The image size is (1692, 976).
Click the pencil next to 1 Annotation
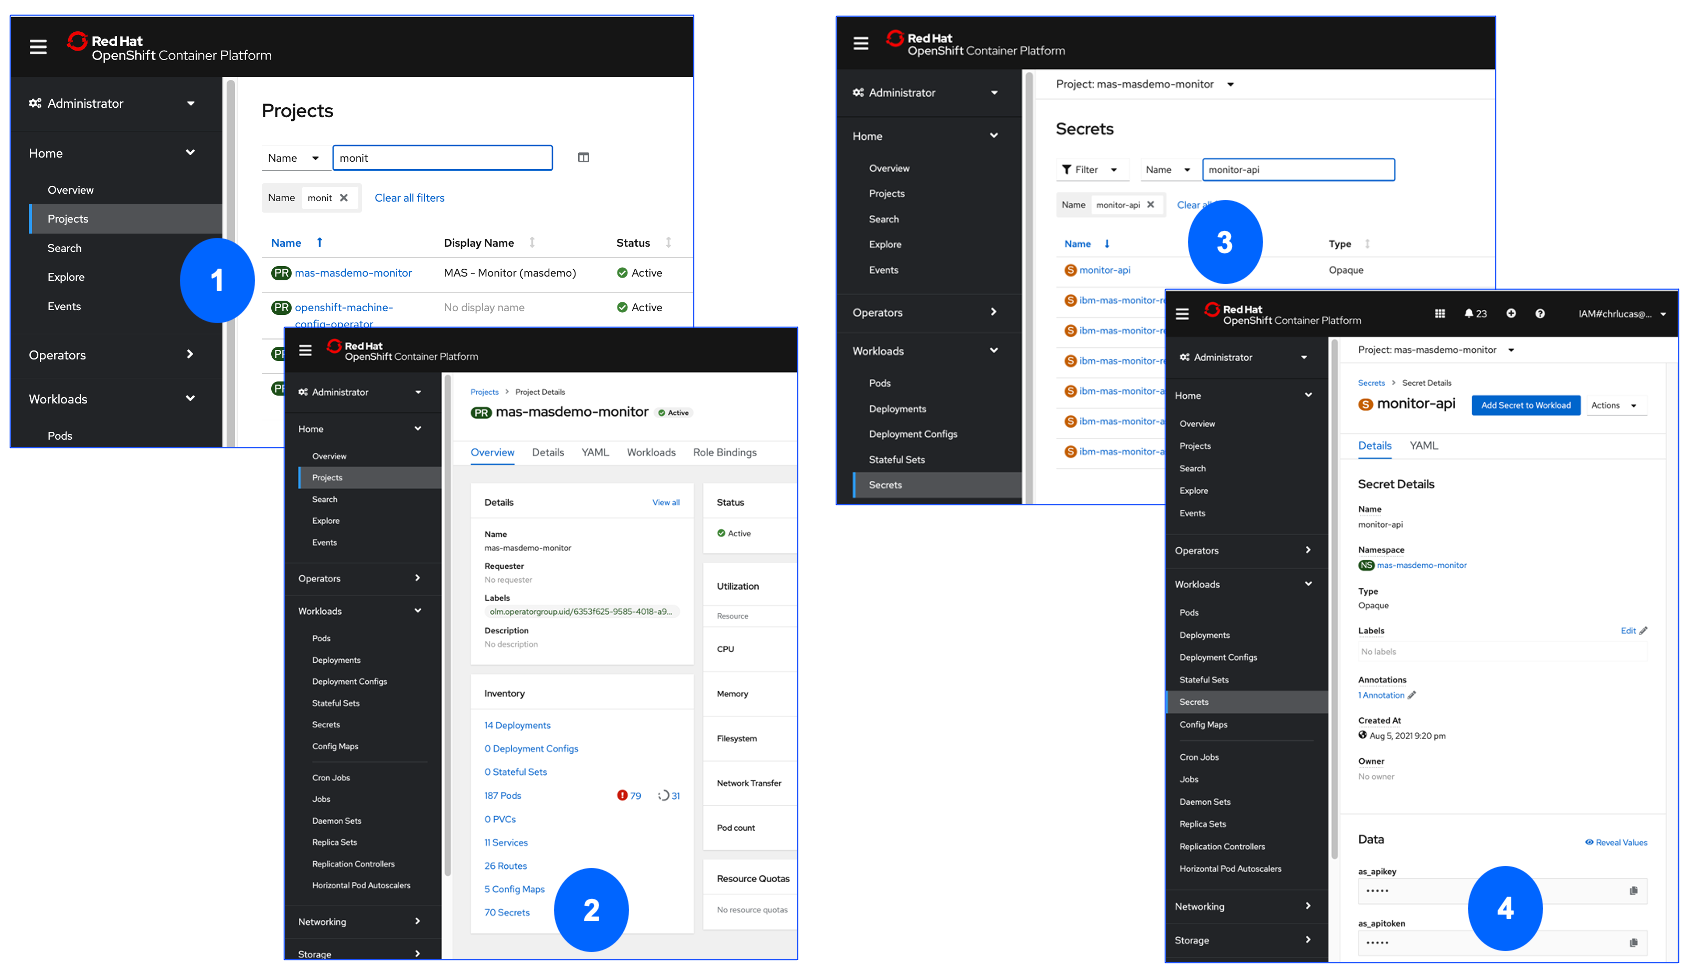(1412, 695)
